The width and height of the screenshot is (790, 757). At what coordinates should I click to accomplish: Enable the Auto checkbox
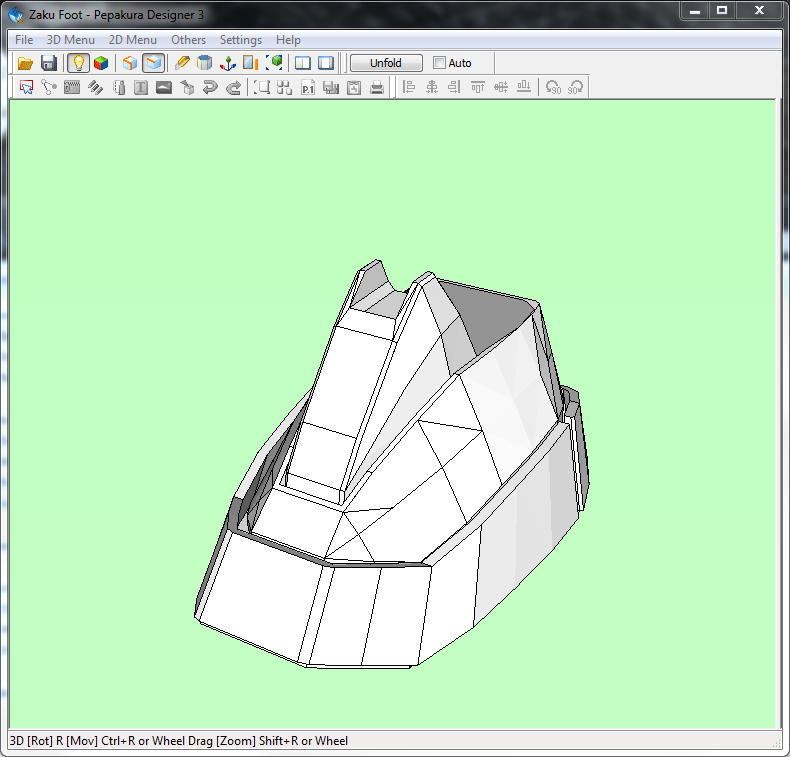point(440,63)
